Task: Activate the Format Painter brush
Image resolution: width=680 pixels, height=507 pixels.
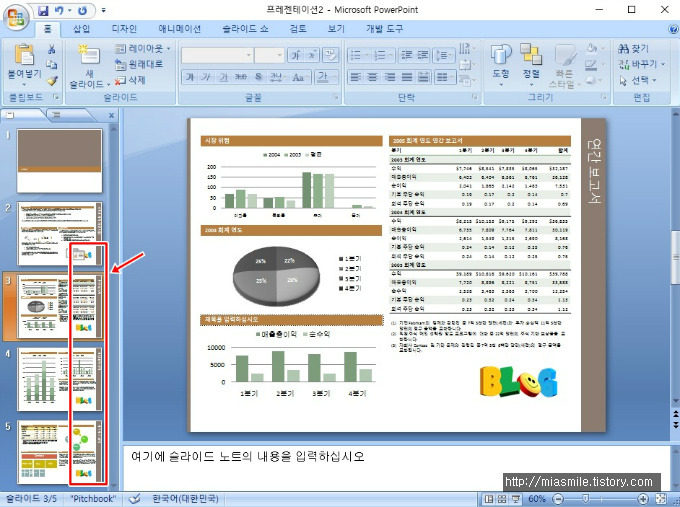Action: 52,80
